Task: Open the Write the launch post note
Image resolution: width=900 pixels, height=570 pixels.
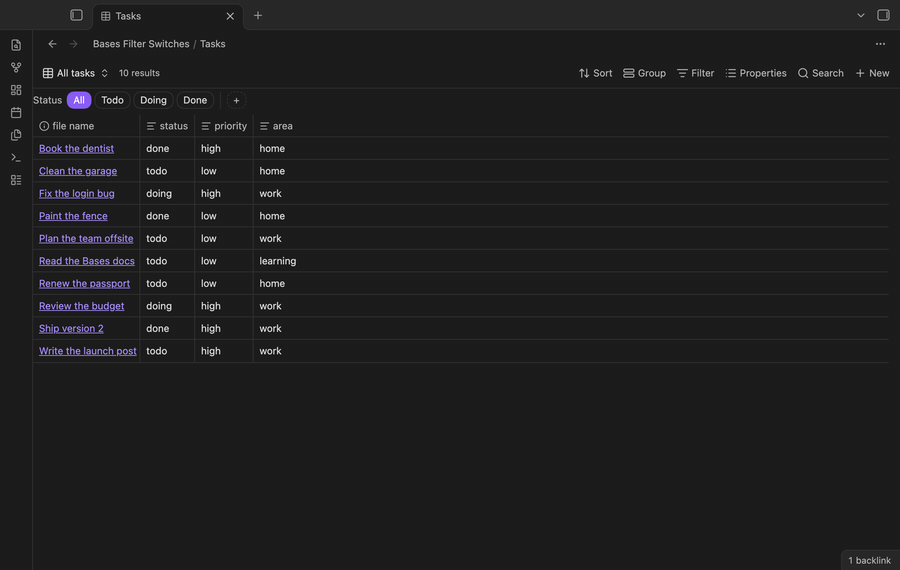Action: coord(88,351)
